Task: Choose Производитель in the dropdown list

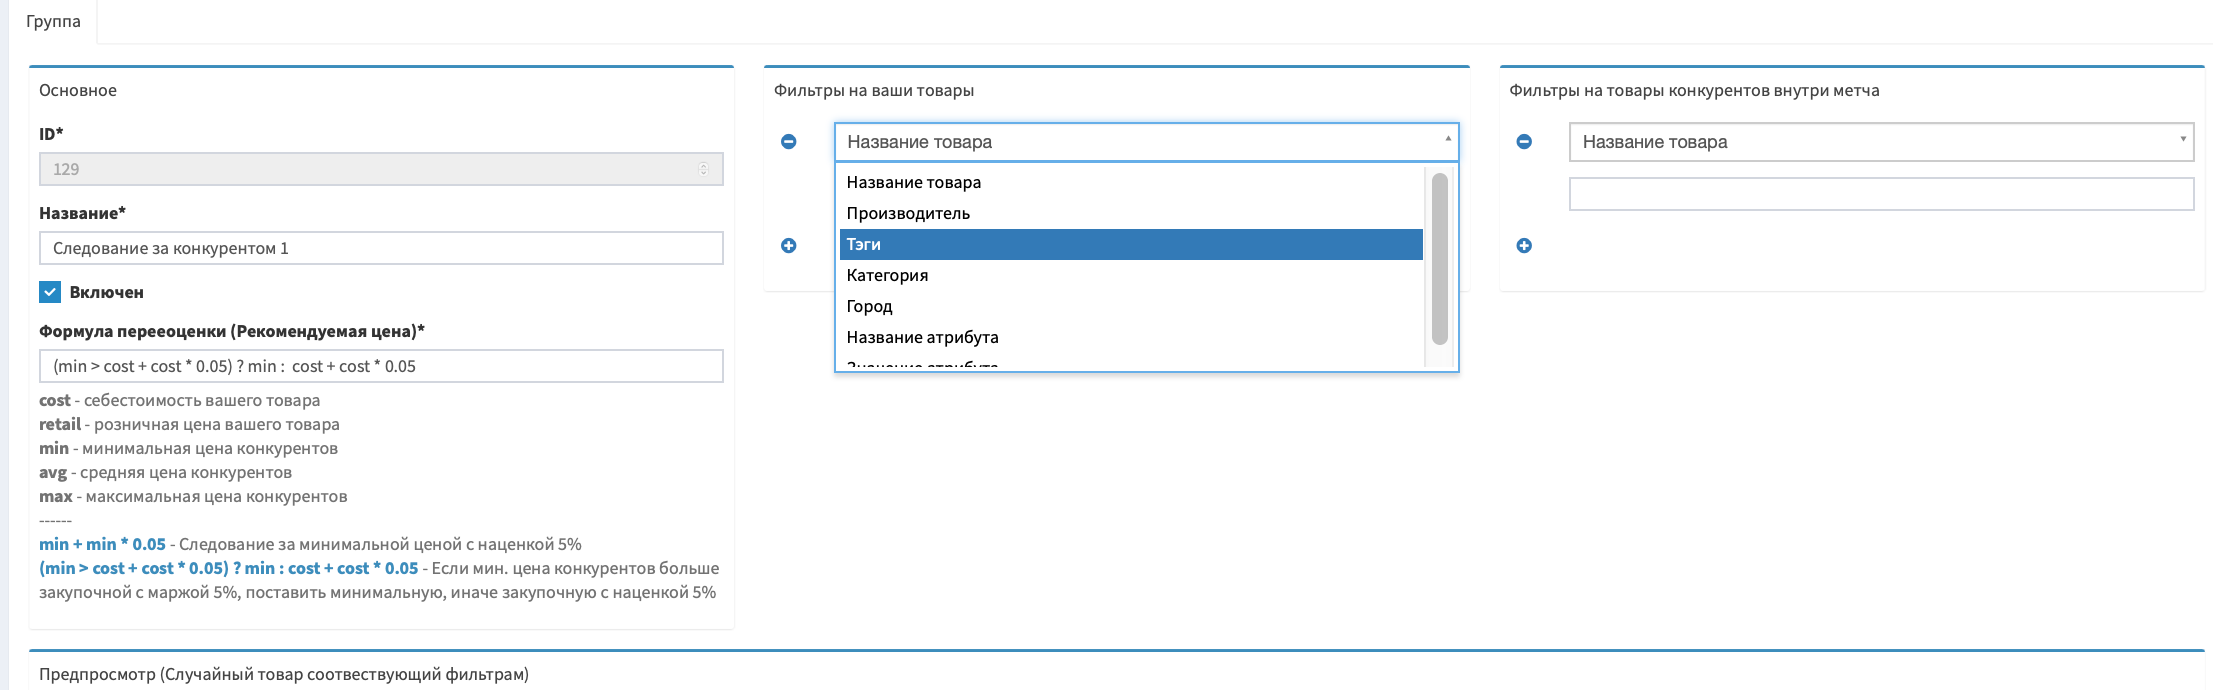Action: pyautogui.click(x=1130, y=214)
